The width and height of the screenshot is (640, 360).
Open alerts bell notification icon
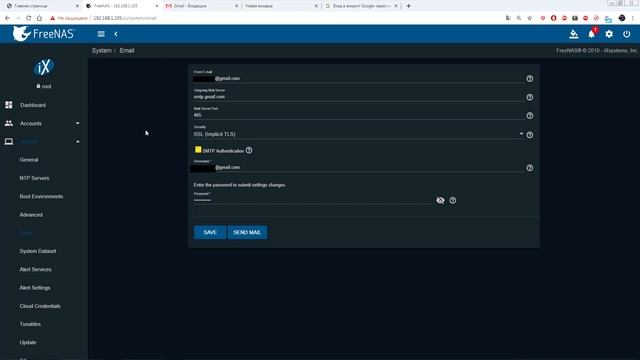point(591,34)
